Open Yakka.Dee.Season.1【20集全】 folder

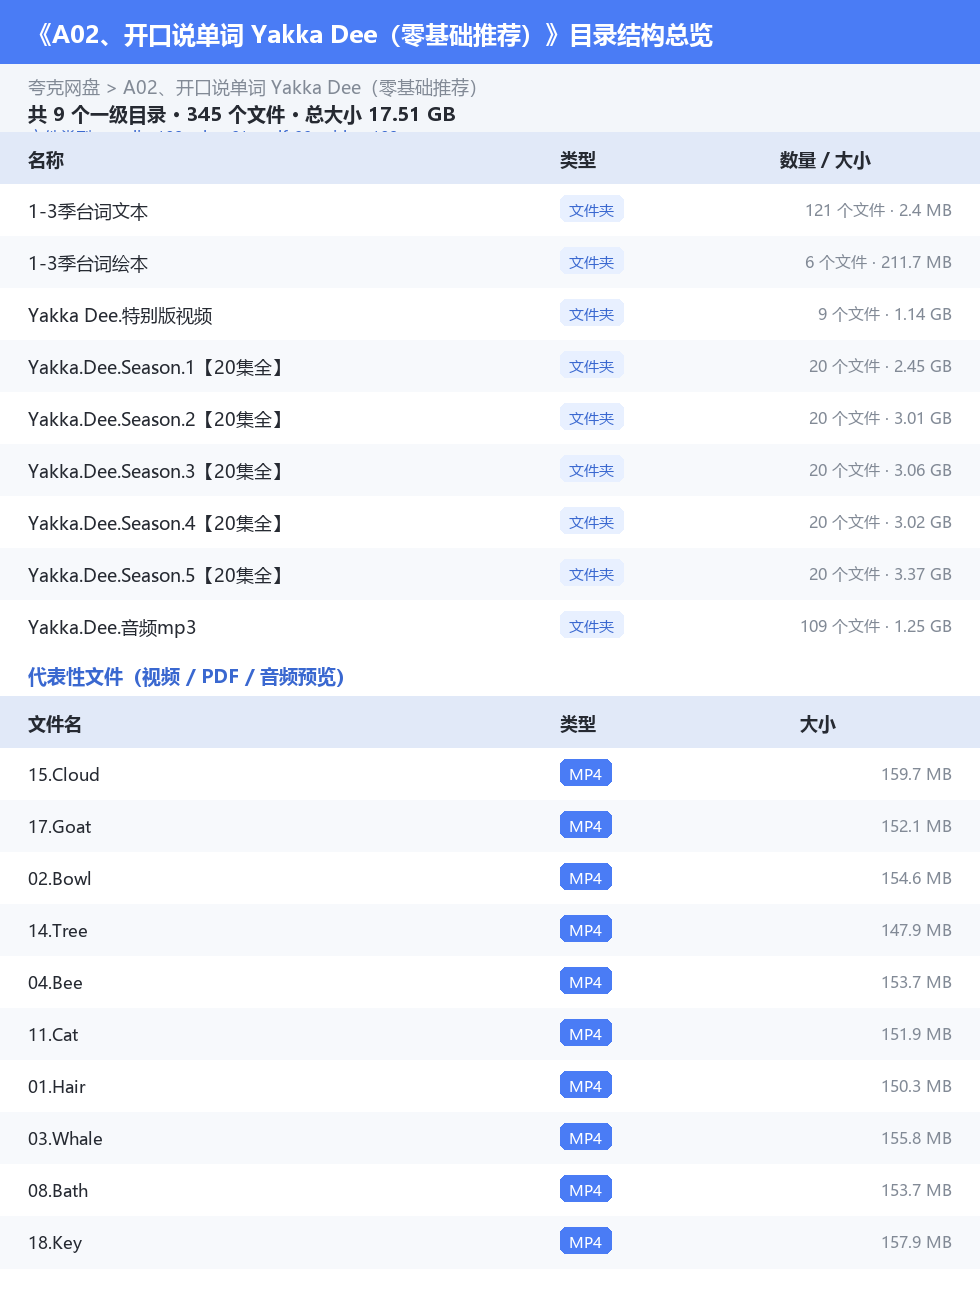(x=156, y=367)
